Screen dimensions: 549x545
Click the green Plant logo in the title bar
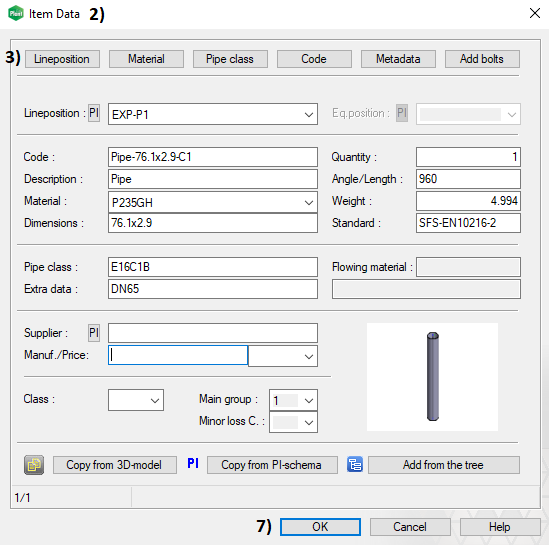click(16, 14)
